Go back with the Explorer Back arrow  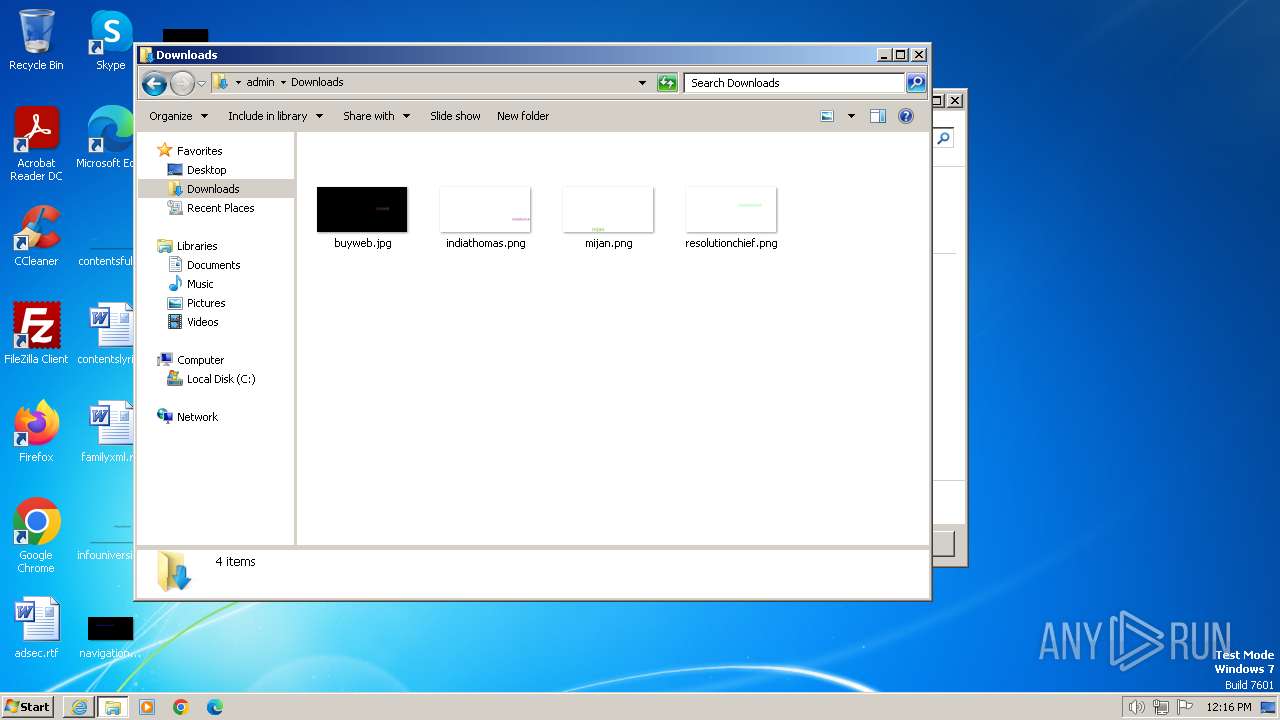(154, 83)
